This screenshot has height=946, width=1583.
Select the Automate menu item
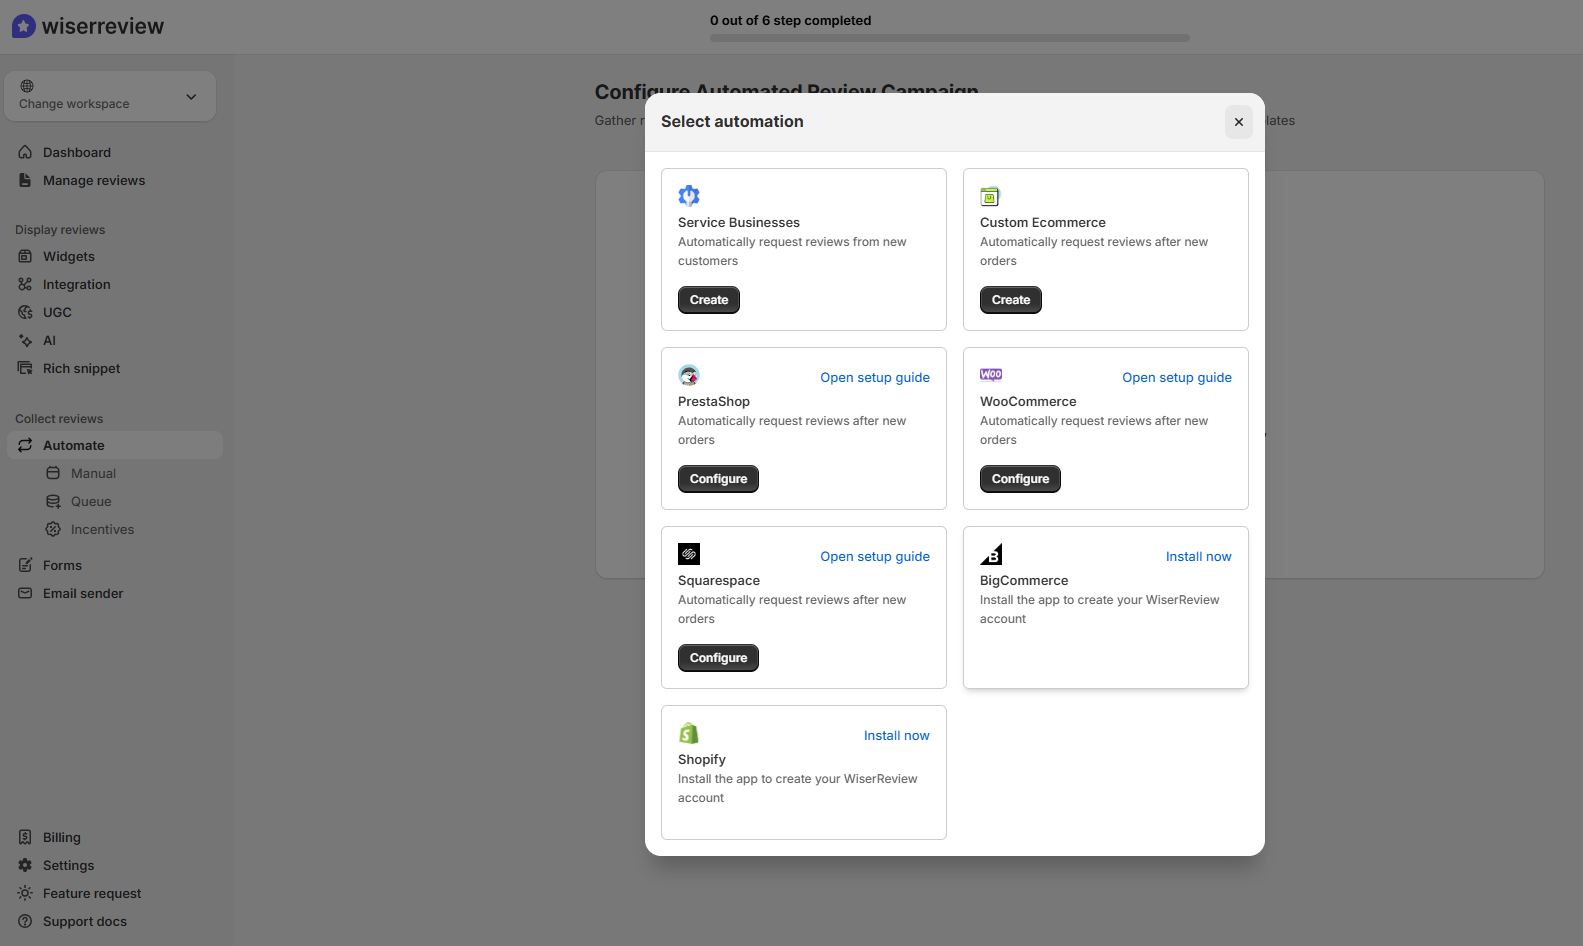tap(115, 445)
